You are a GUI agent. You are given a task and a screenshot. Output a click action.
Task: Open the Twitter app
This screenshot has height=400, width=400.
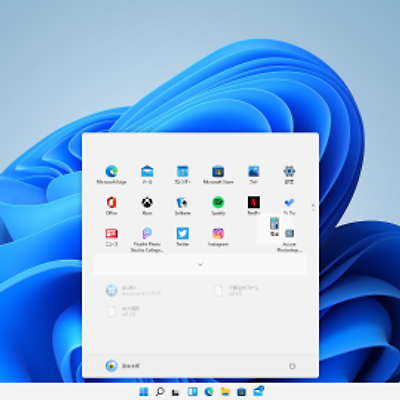click(x=183, y=237)
